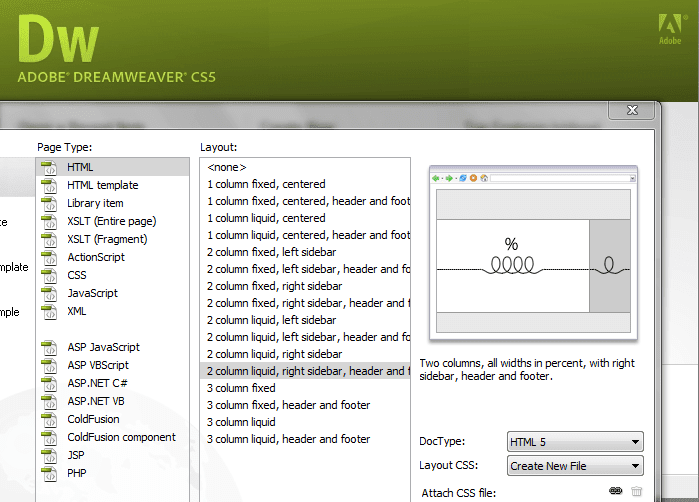
Task: Click the Library item file icon
Action: (49, 203)
